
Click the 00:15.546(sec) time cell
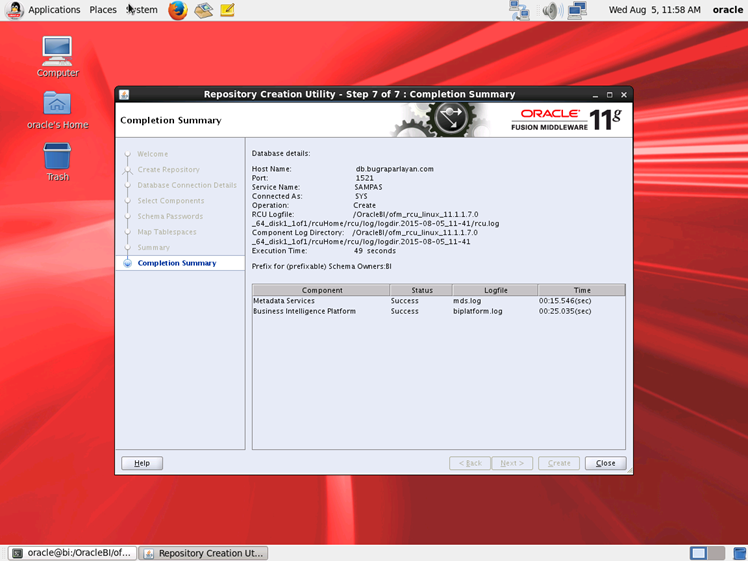(565, 301)
